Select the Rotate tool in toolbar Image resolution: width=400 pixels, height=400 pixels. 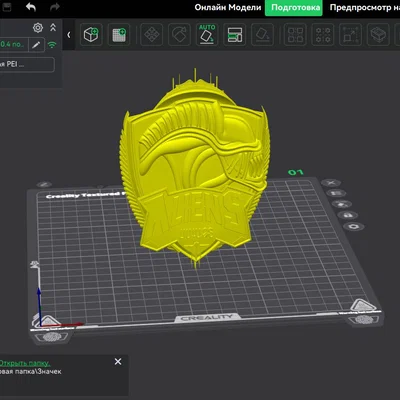179,34
